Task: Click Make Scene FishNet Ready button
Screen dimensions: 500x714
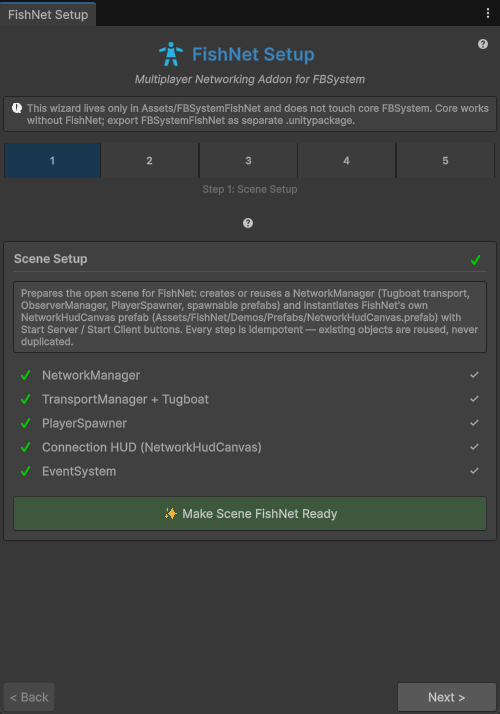Action: [250, 514]
